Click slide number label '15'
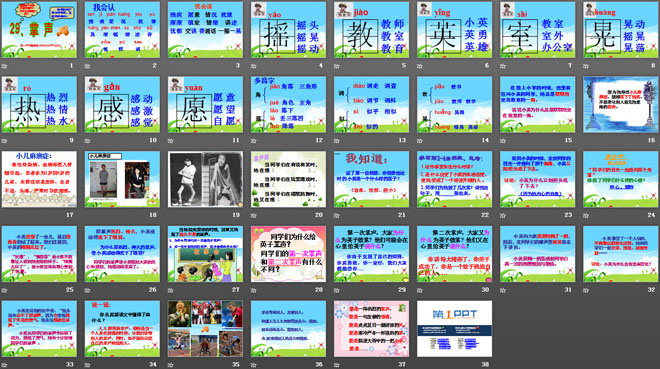This screenshot has height=369, width=660. pyautogui.click(x=568, y=140)
